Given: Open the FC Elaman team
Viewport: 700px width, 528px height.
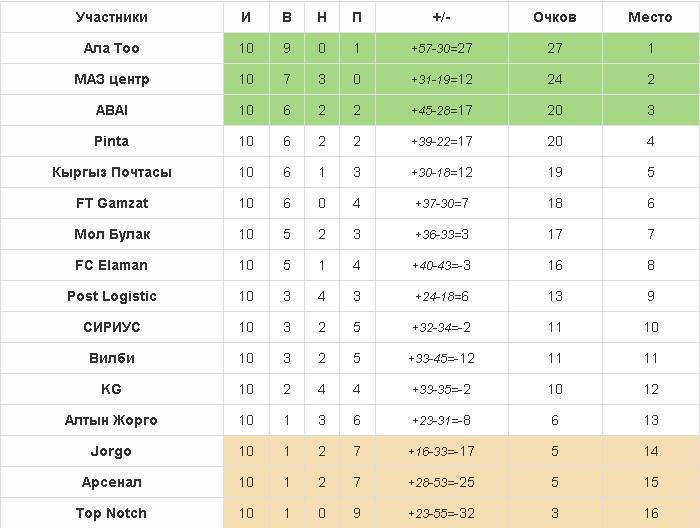Looking at the screenshot, I should pos(111,265).
